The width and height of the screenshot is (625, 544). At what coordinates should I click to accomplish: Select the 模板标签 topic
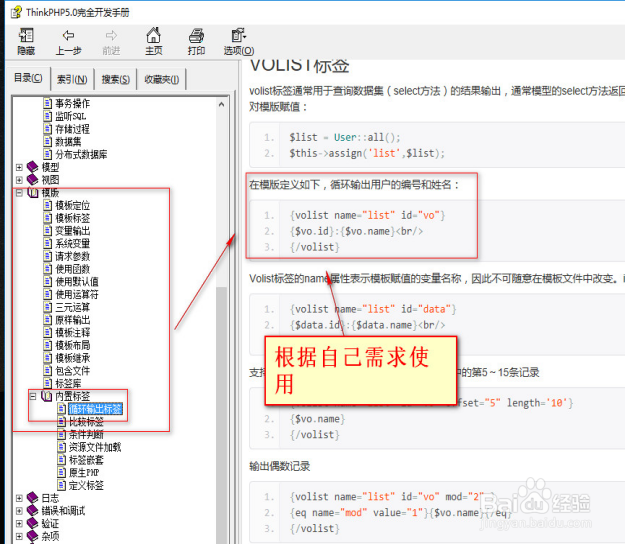click(x=73, y=218)
